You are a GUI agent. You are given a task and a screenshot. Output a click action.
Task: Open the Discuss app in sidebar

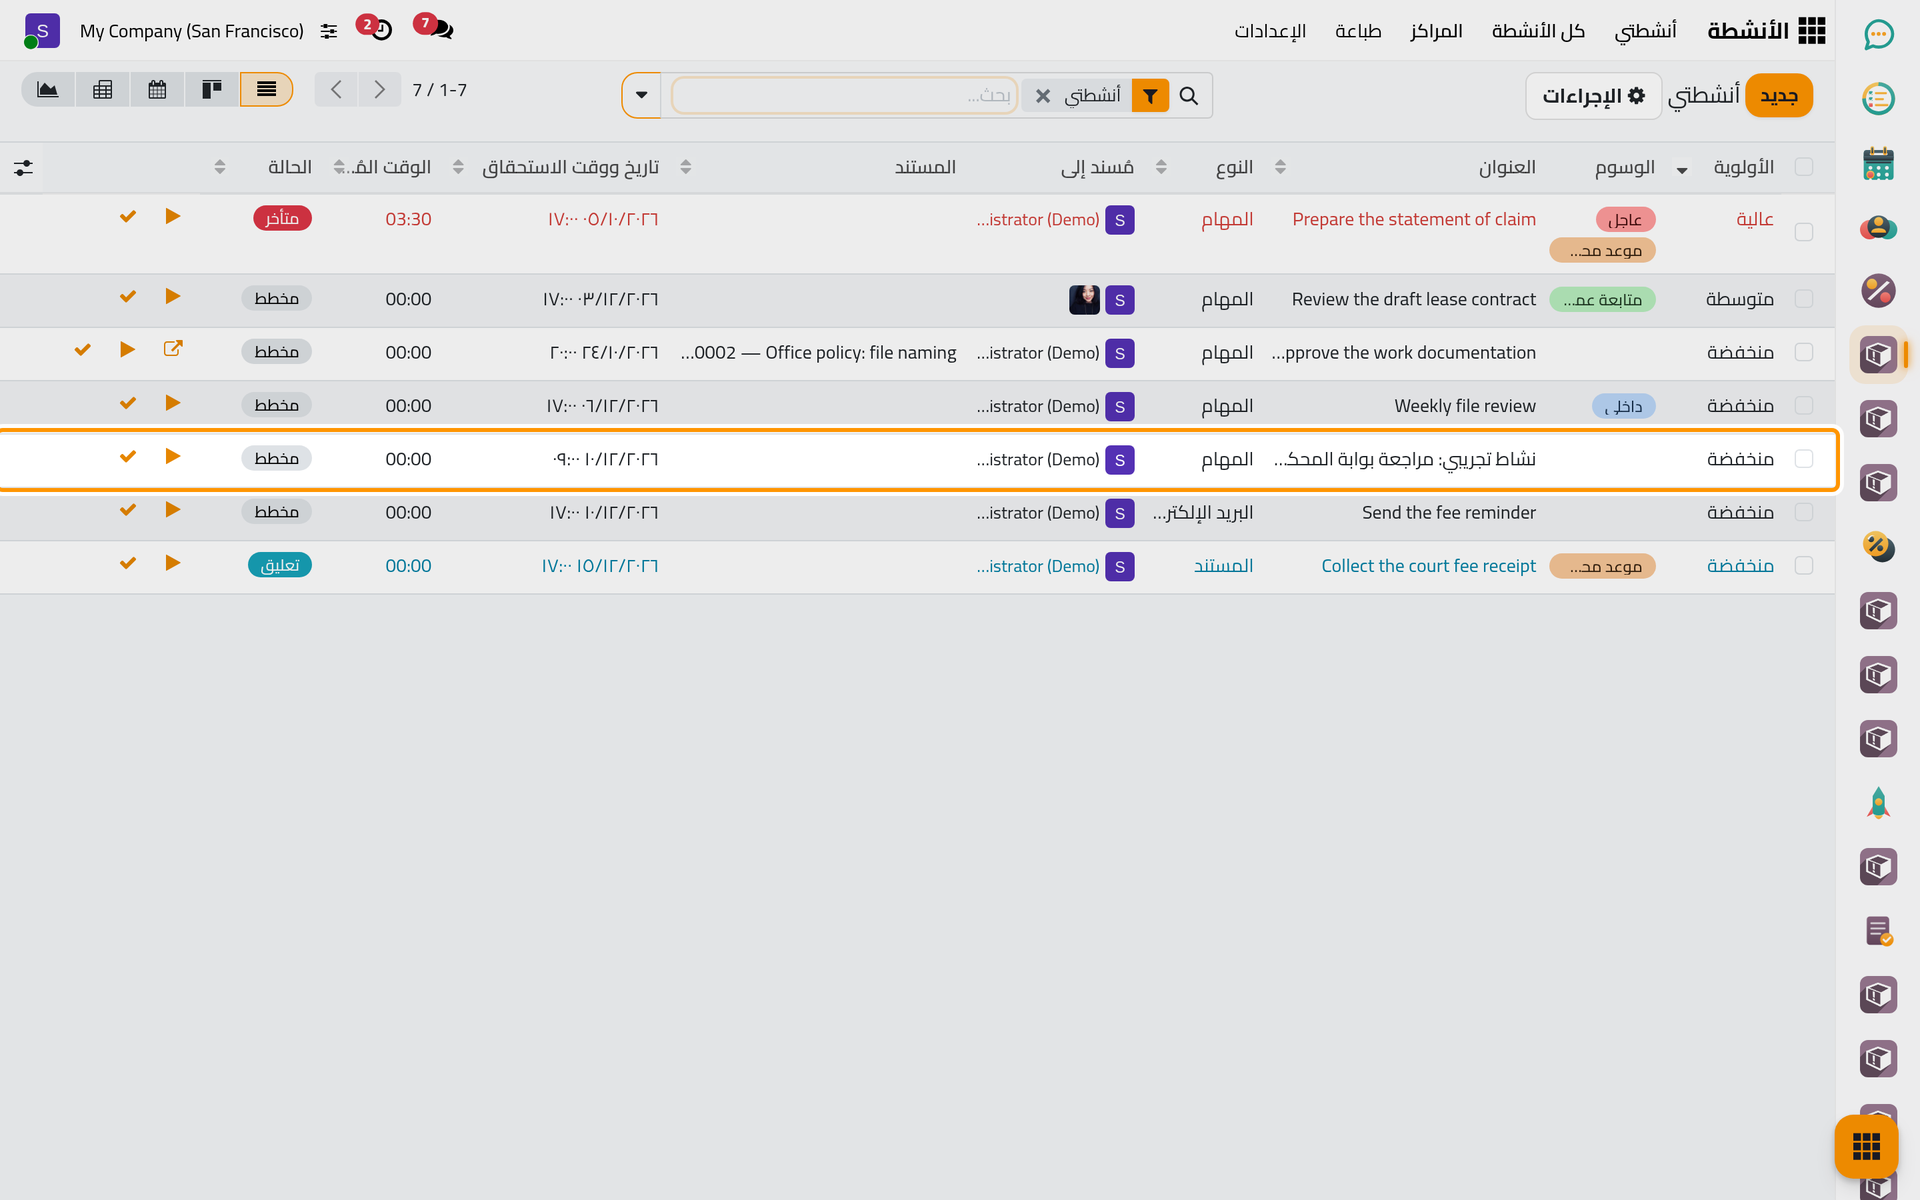pos(1878,35)
